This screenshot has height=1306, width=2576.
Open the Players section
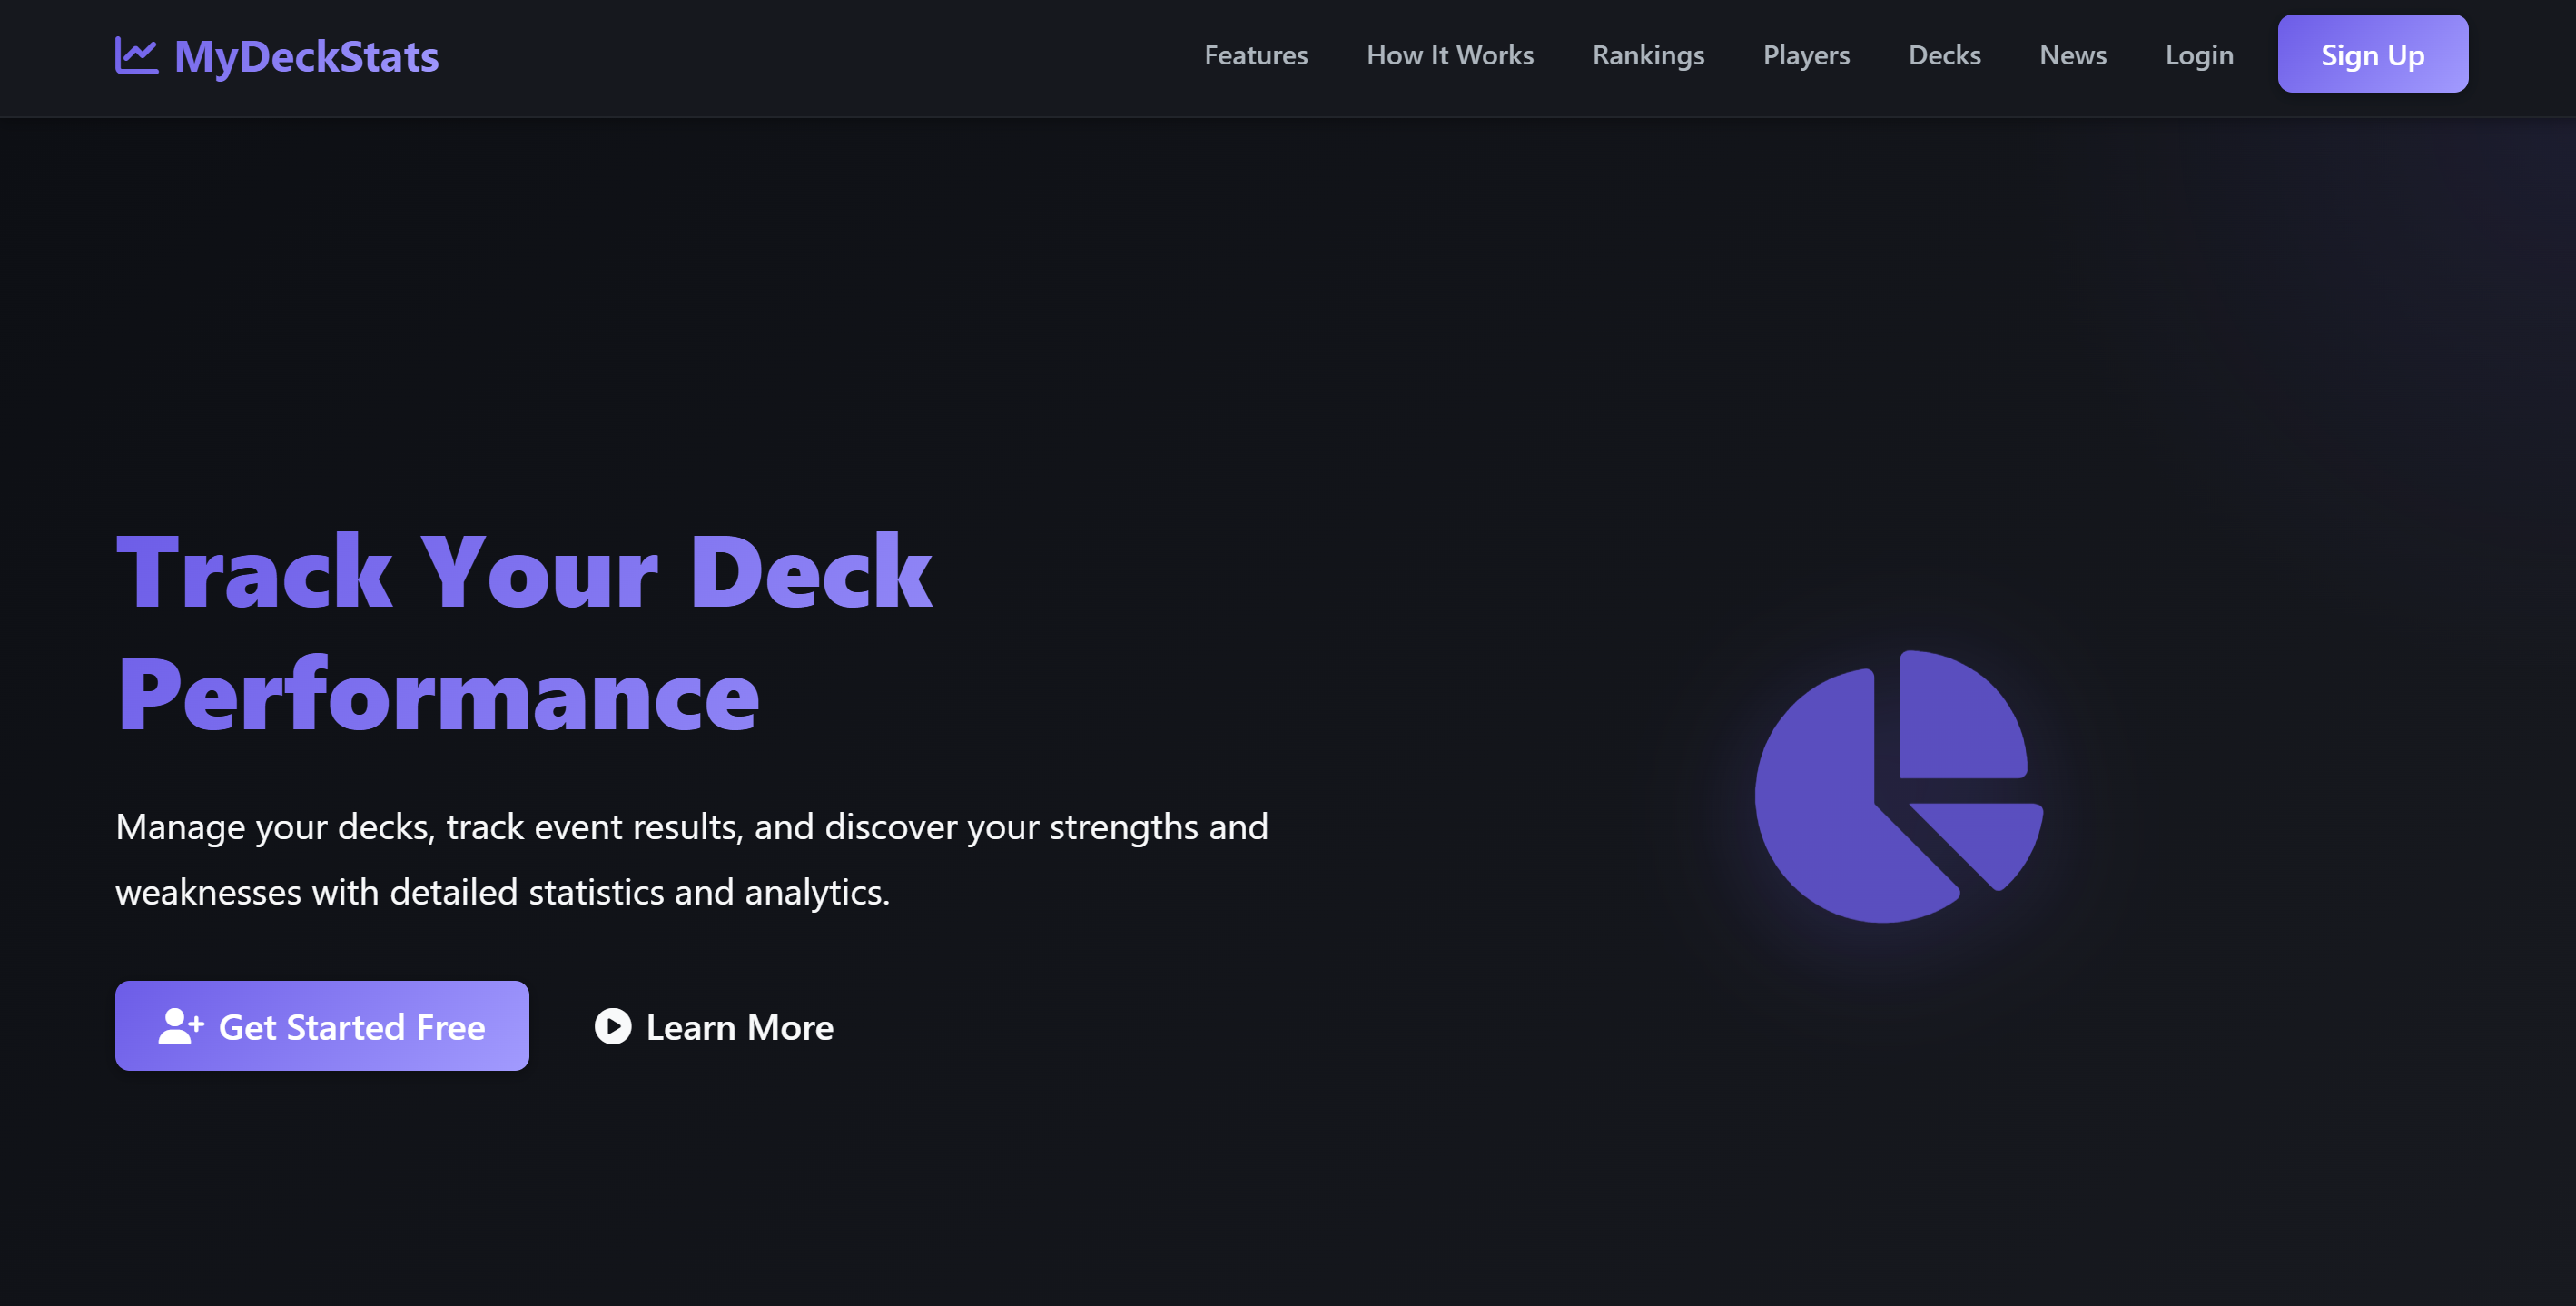point(1806,55)
